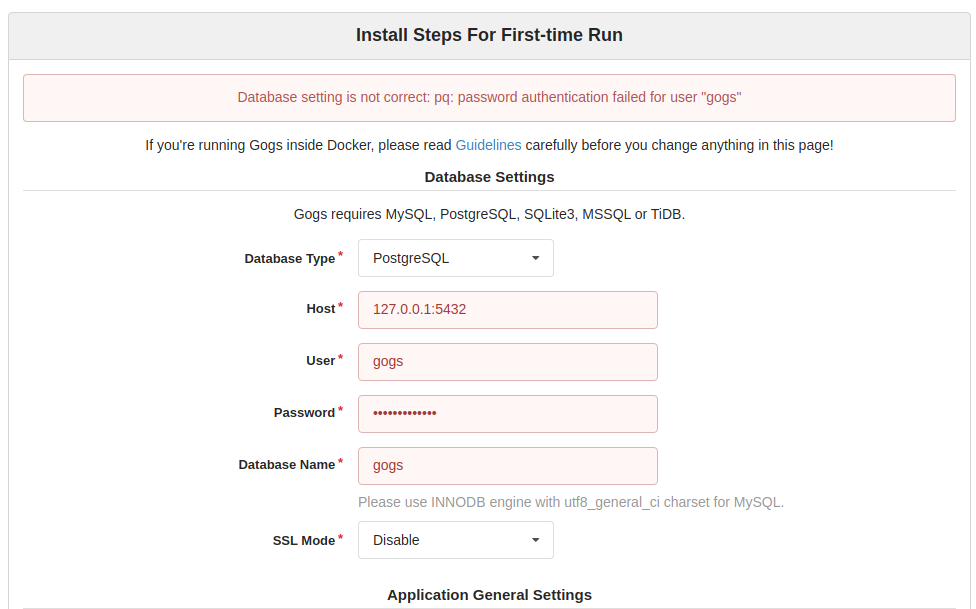The height and width of the screenshot is (609, 976).
Task: Open the Guidelines link
Action: click(x=488, y=145)
